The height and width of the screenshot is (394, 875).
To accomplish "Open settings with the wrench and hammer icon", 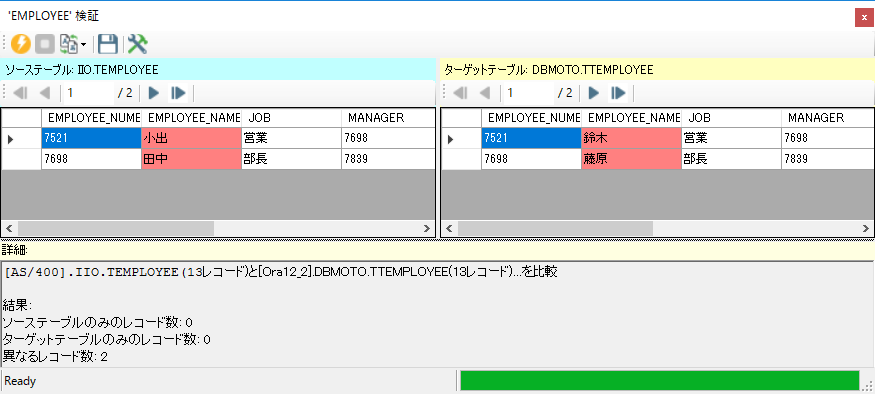I will (x=137, y=44).
